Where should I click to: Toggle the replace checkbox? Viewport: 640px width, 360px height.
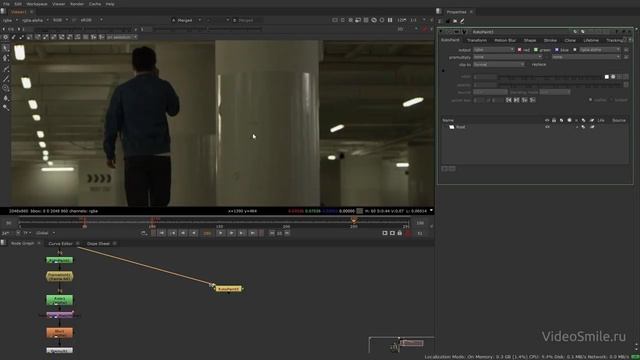539,64
